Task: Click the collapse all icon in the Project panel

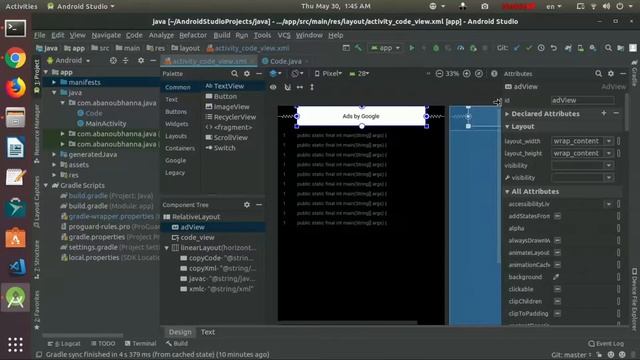Action: click(125, 60)
